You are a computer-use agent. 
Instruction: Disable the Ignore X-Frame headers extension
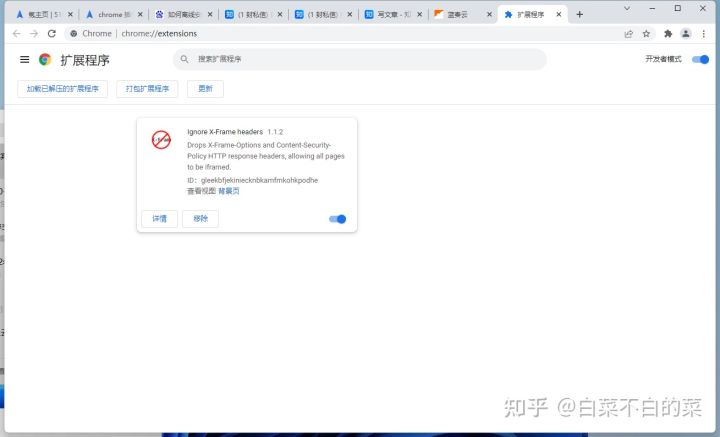point(338,219)
